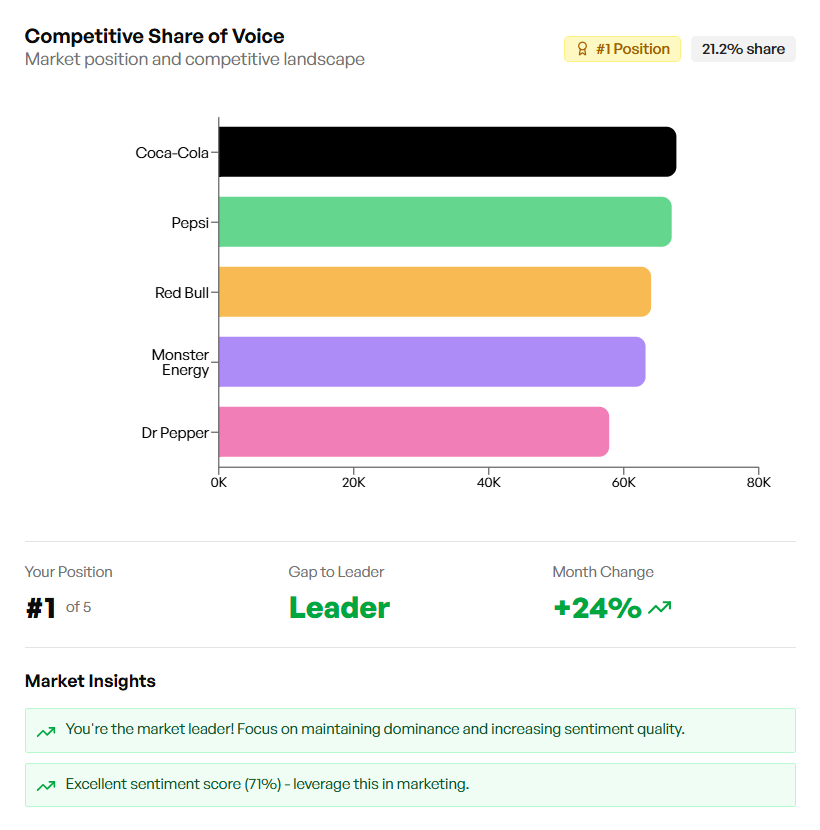Click the '21.2% share' badge

[743, 48]
